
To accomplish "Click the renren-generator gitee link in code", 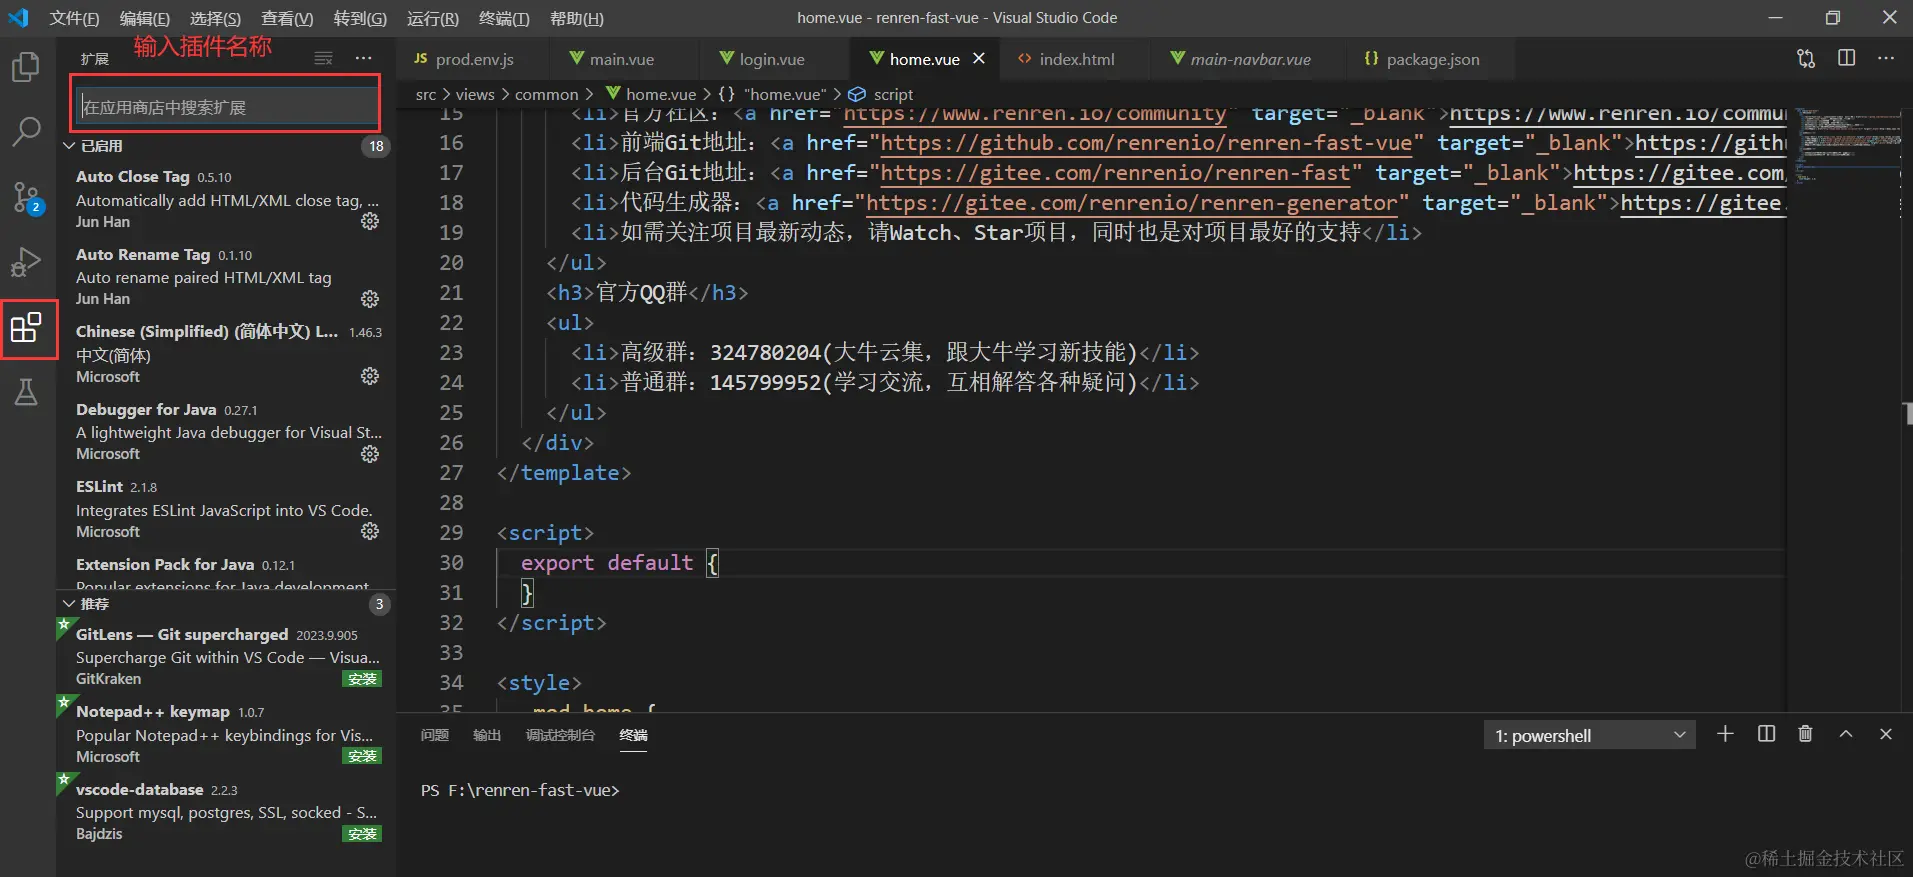I will coord(1131,203).
